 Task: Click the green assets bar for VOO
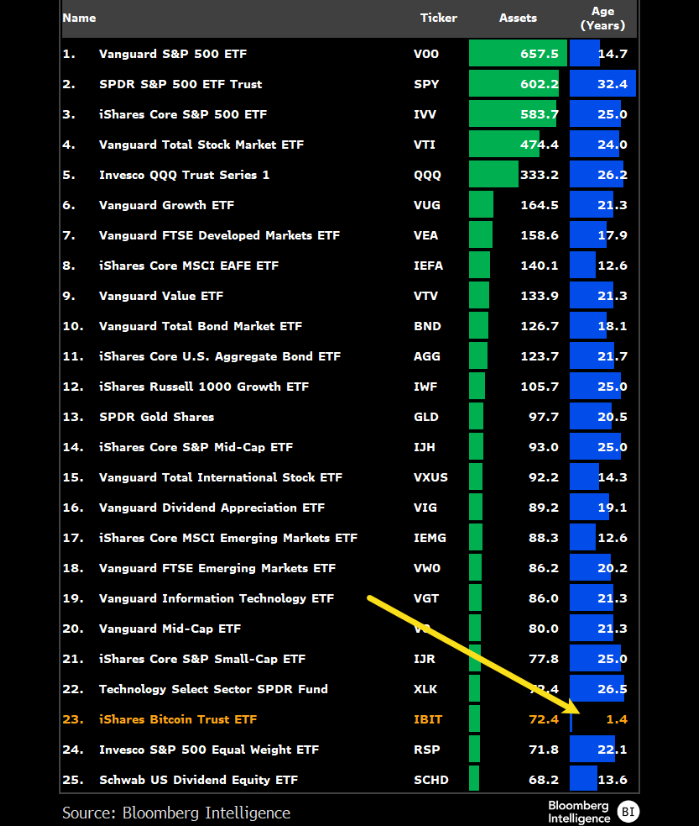pyautogui.click(x=516, y=54)
